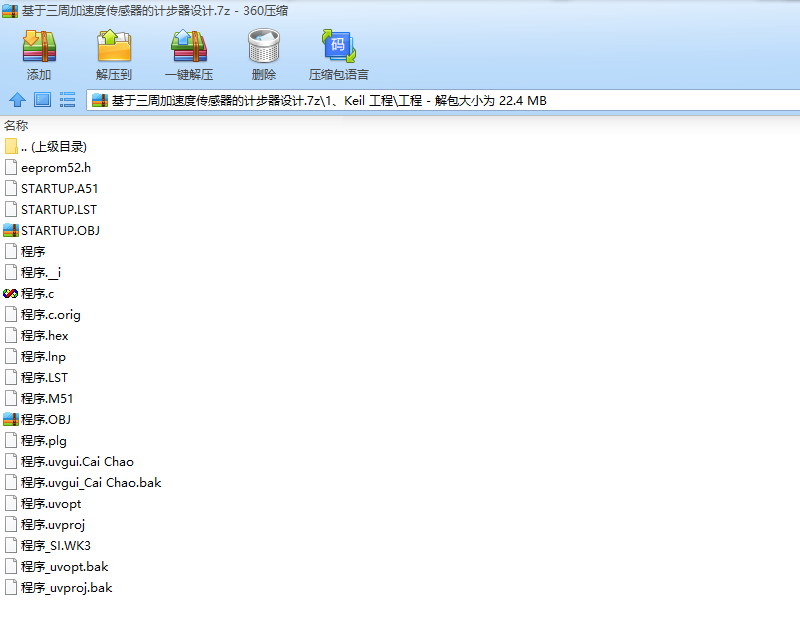Select file 程序.c.orig

[42, 315]
